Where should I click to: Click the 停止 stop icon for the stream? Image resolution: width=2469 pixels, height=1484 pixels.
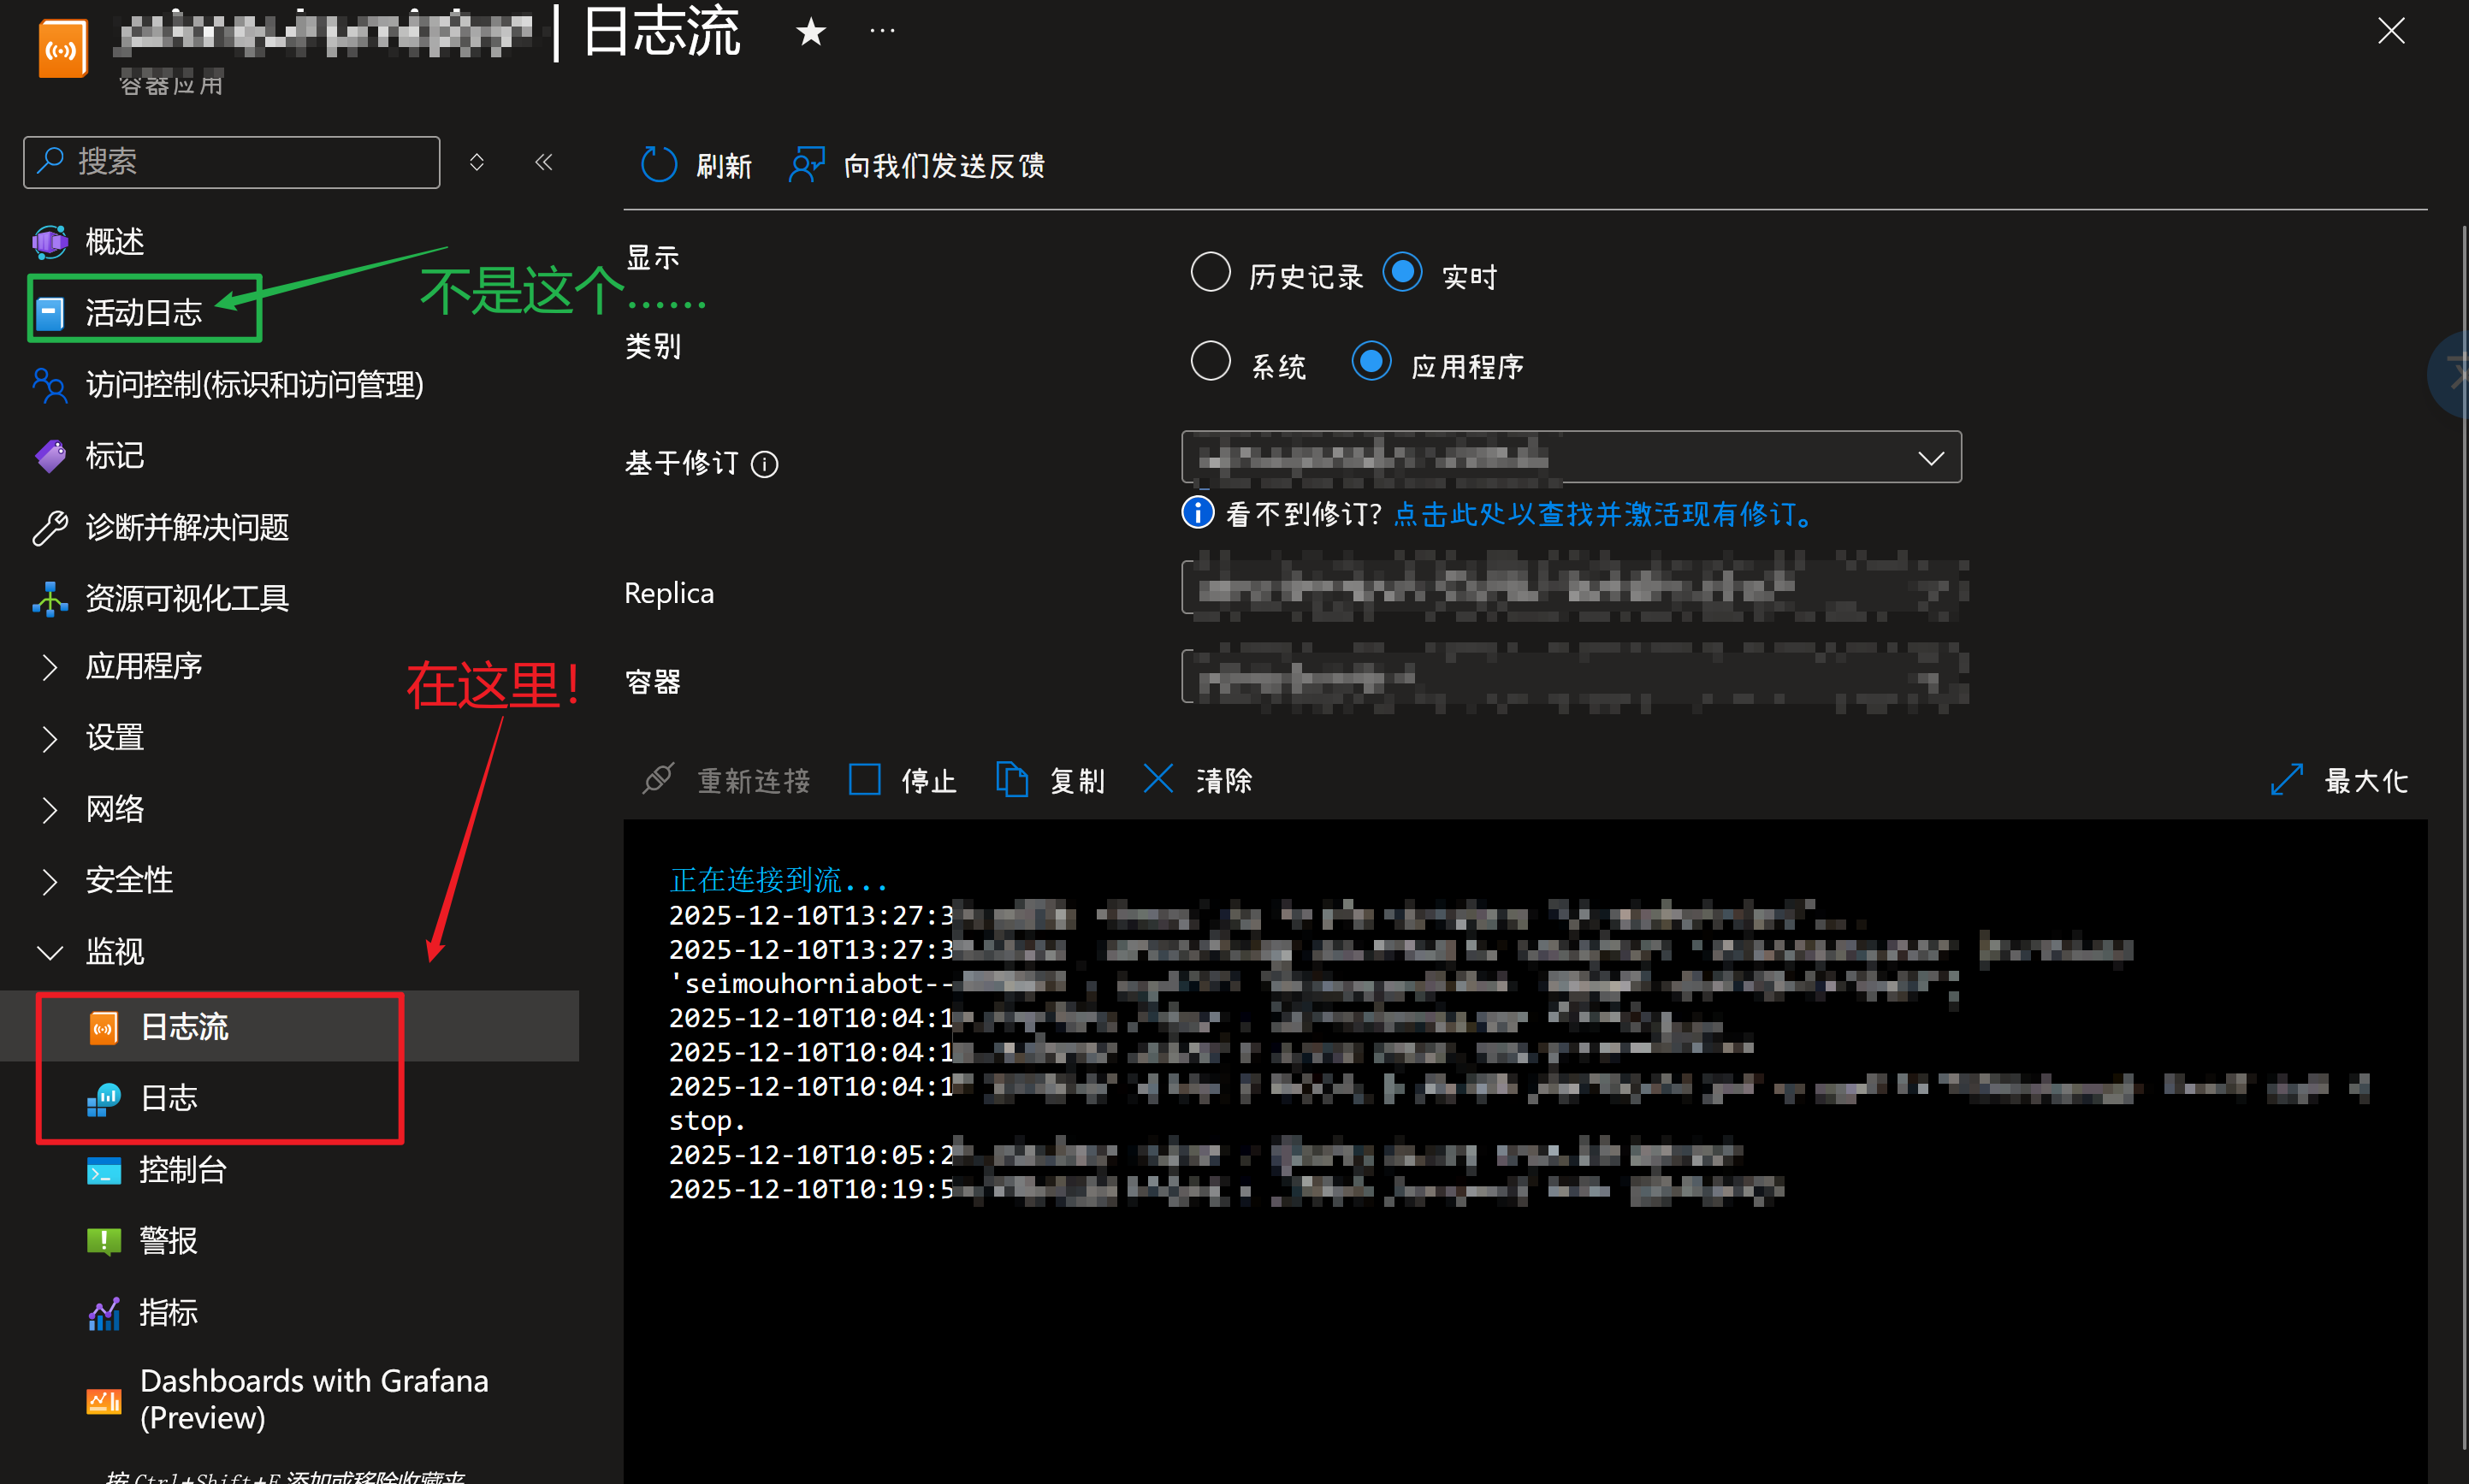pyautogui.click(x=863, y=779)
